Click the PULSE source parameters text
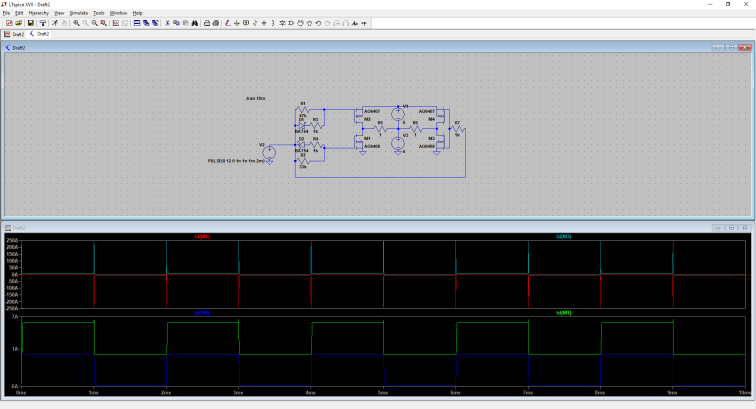This screenshot has height=409, width=756. pyautogui.click(x=236, y=160)
